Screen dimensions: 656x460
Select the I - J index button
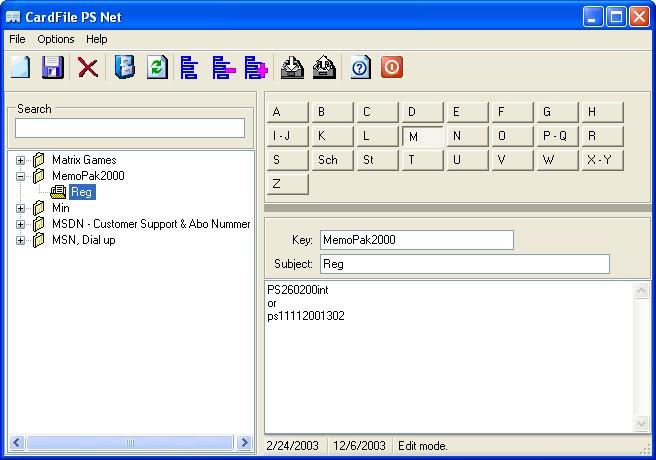pyautogui.click(x=287, y=136)
